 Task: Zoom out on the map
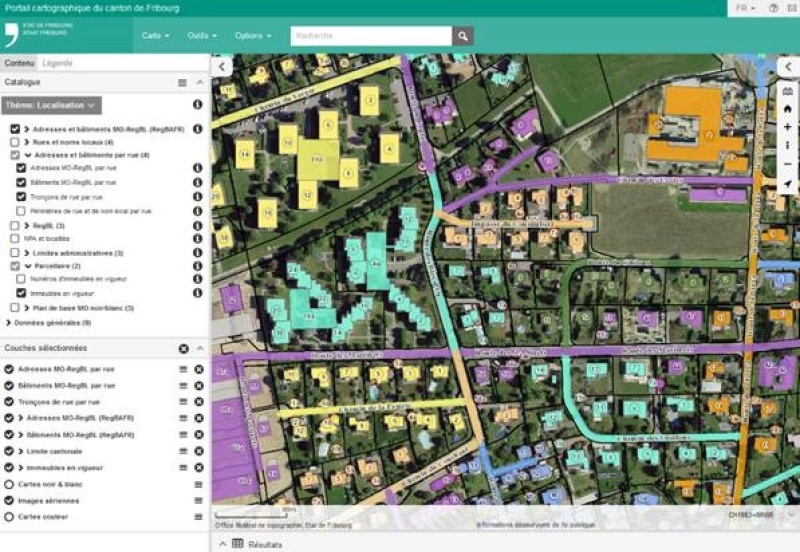coord(788,164)
